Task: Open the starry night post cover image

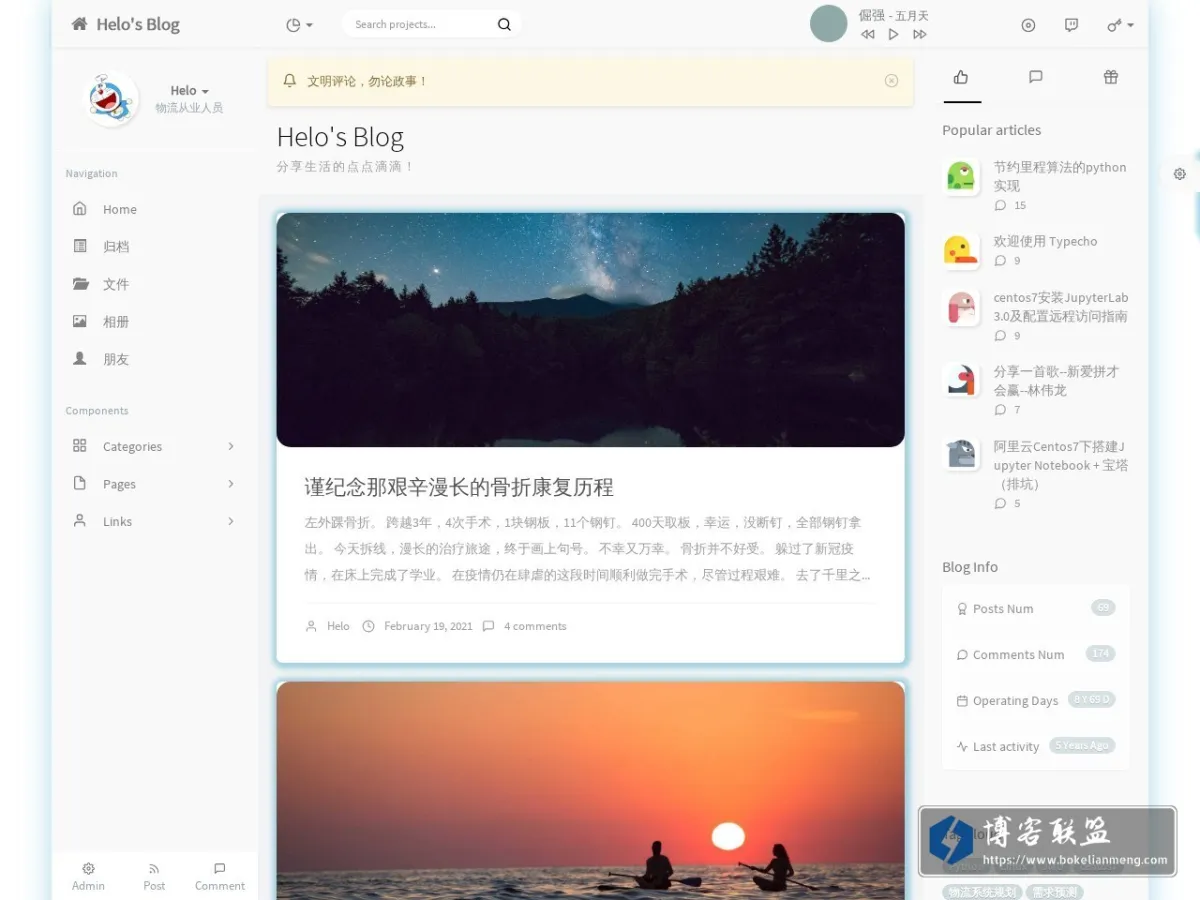Action: pyautogui.click(x=590, y=329)
